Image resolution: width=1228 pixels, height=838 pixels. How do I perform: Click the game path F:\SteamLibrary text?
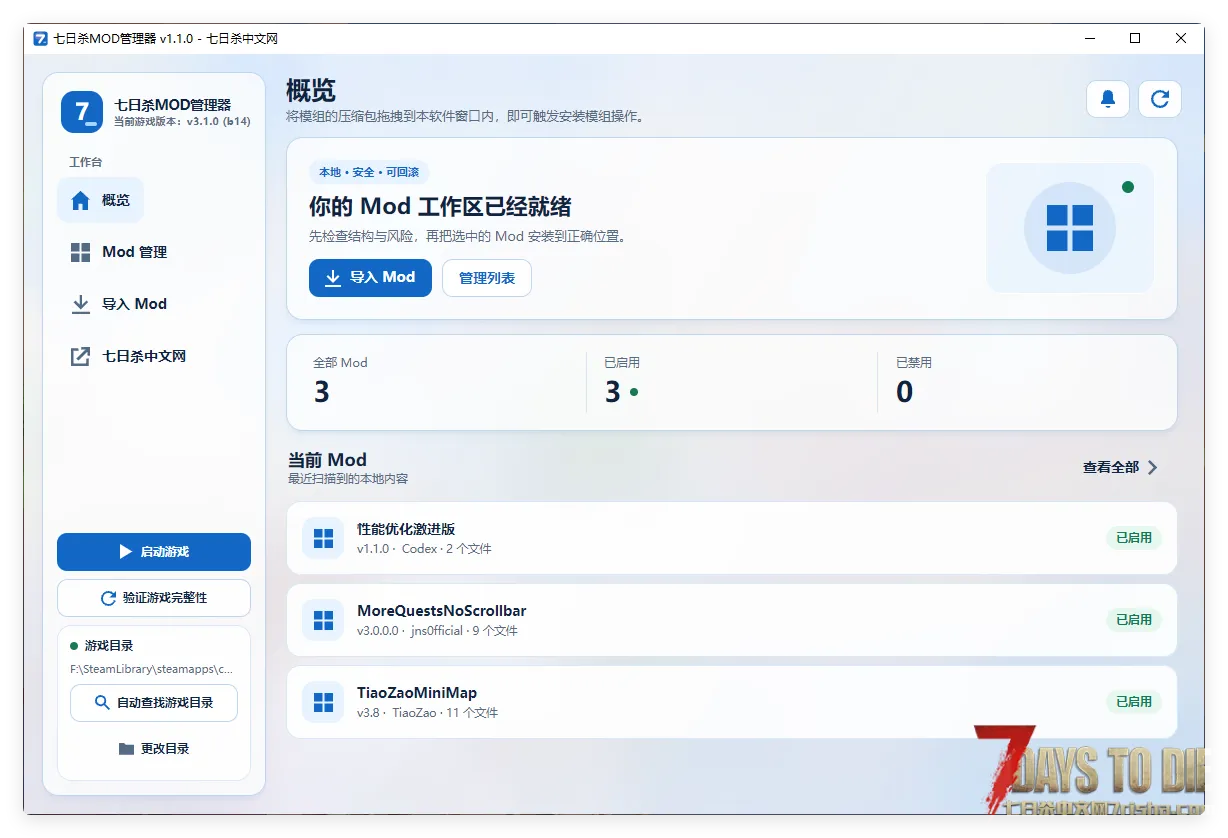point(151,670)
